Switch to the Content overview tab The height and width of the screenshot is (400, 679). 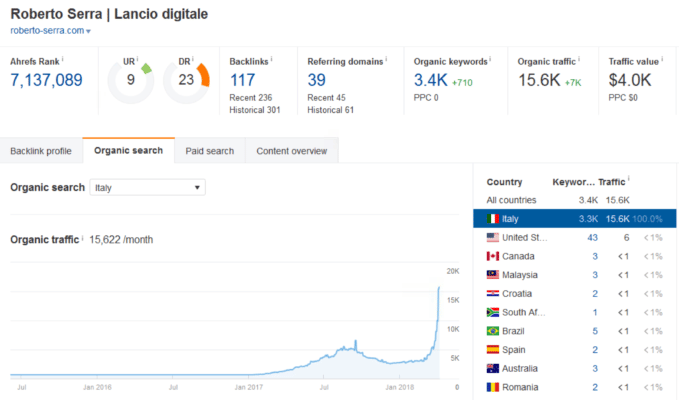coord(292,151)
